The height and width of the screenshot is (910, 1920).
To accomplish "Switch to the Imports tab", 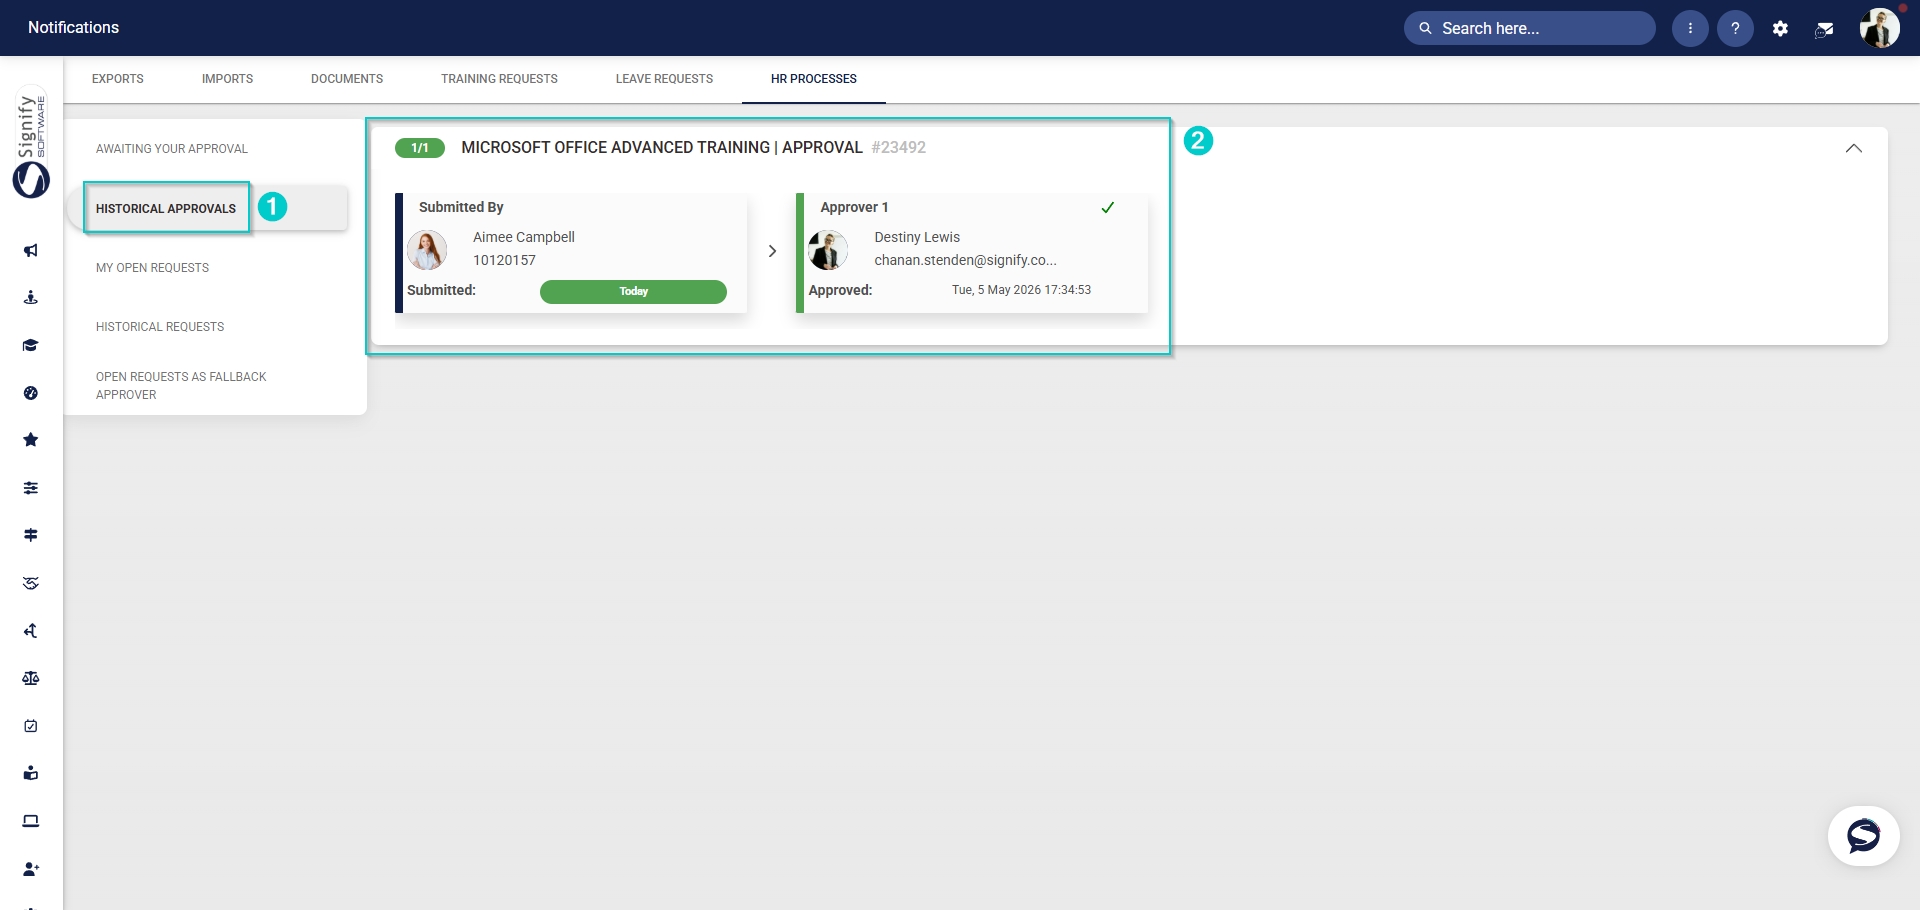I will pos(227,79).
